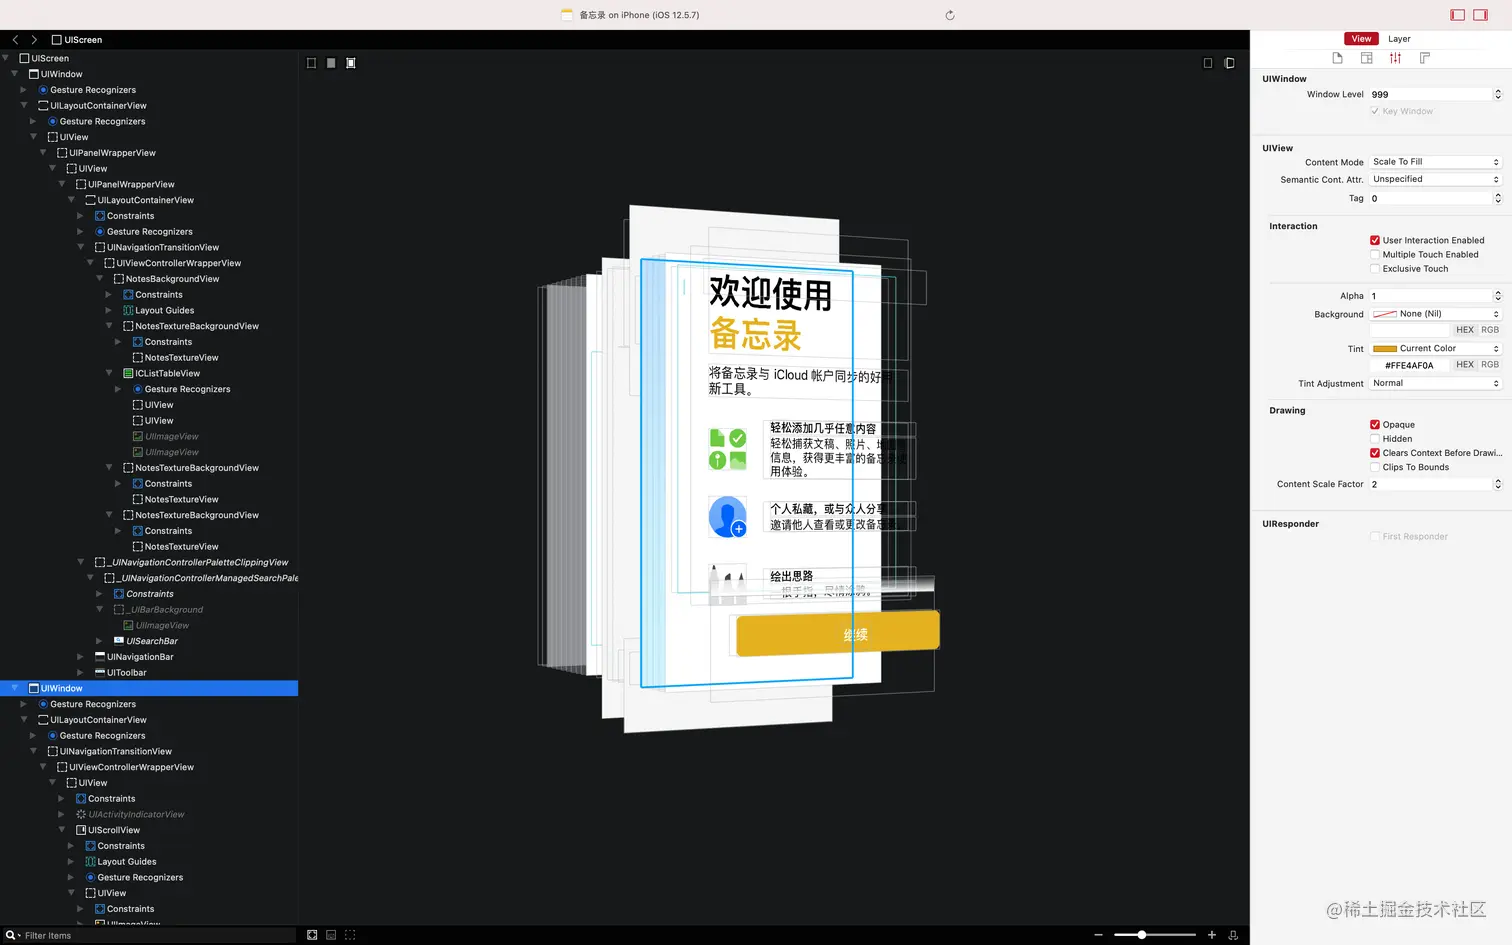Viewport: 1512px width, 945px height.
Task: Click the Alpha stepper arrows
Action: click(x=1498, y=296)
